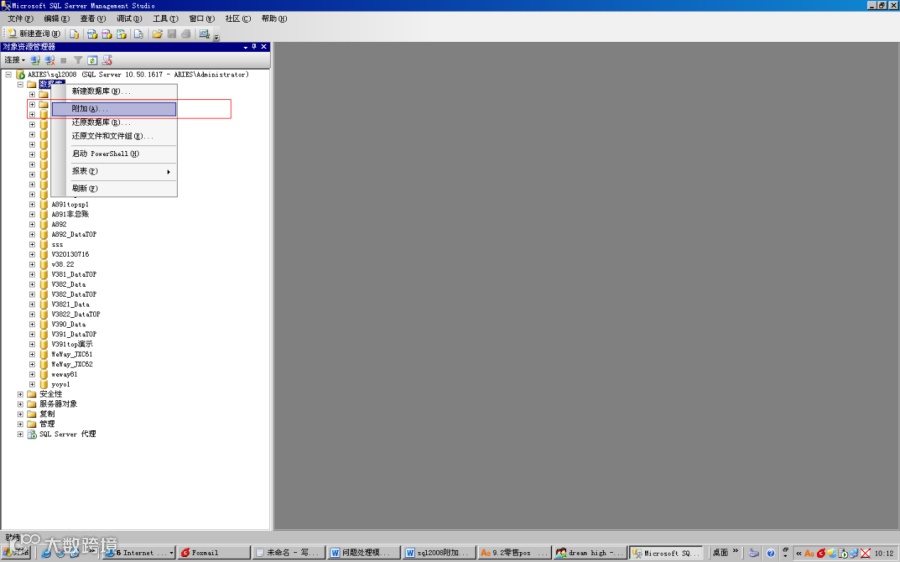Viewport: 900px width, 562px height.
Task: Click the Database Engine Query icon
Action: 74,34
